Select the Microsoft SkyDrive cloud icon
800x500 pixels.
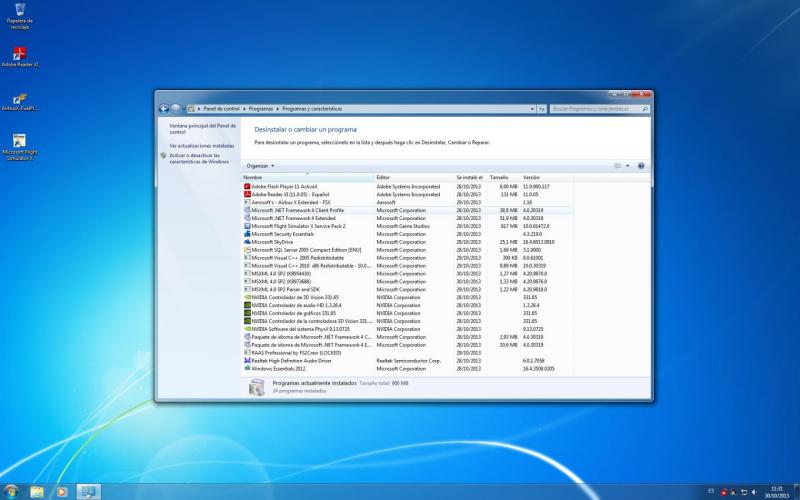click(247, 242)
